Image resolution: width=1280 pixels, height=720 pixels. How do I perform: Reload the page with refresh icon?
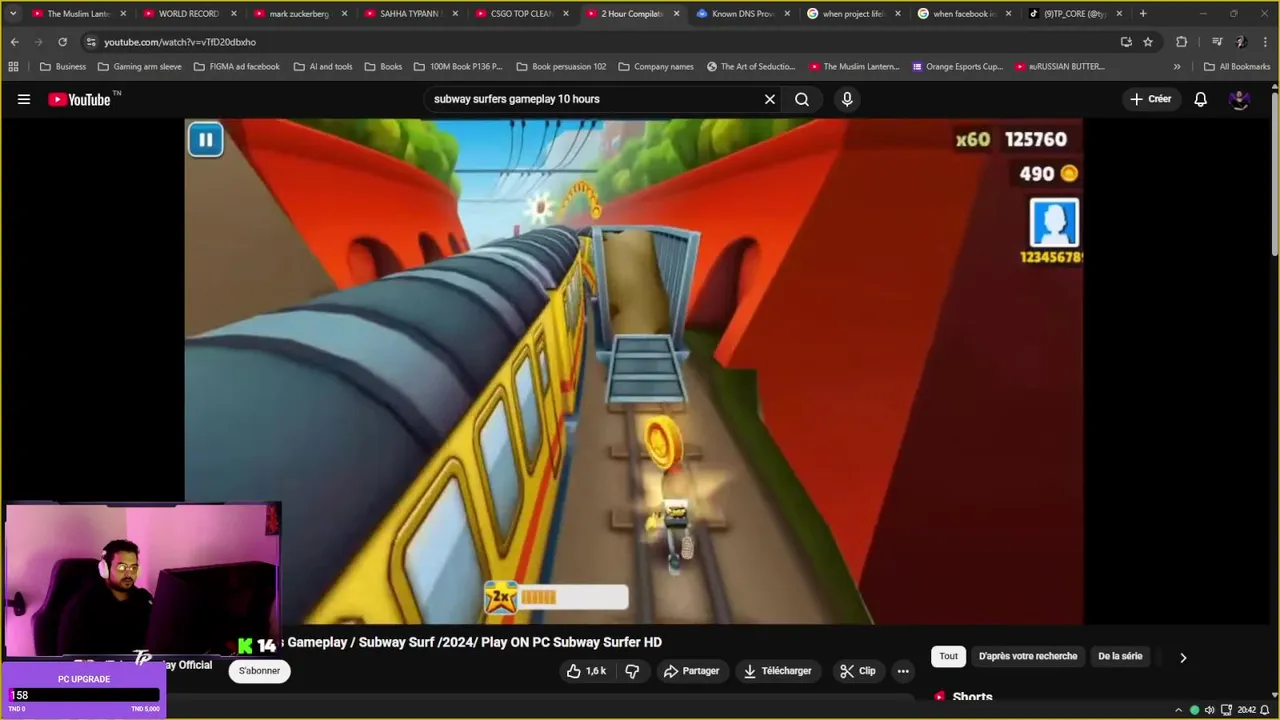(62, 42)
